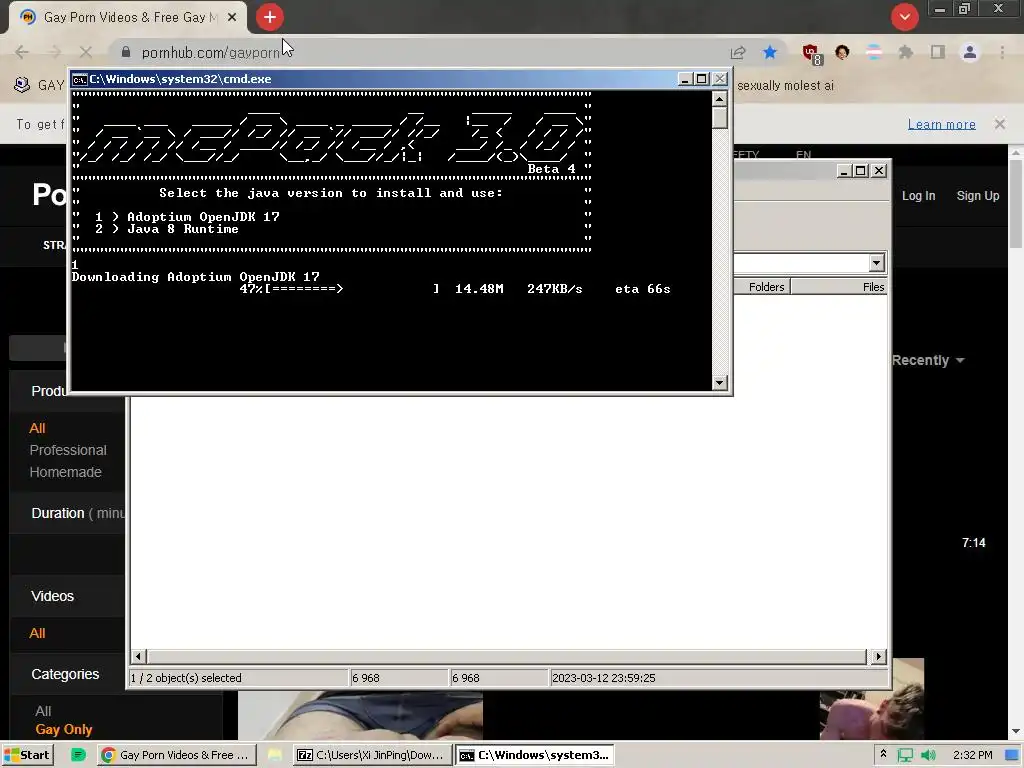Screen dimensions: 1024x768
Task: Show hidden system tray icons
Action: [x=884, y=754]
